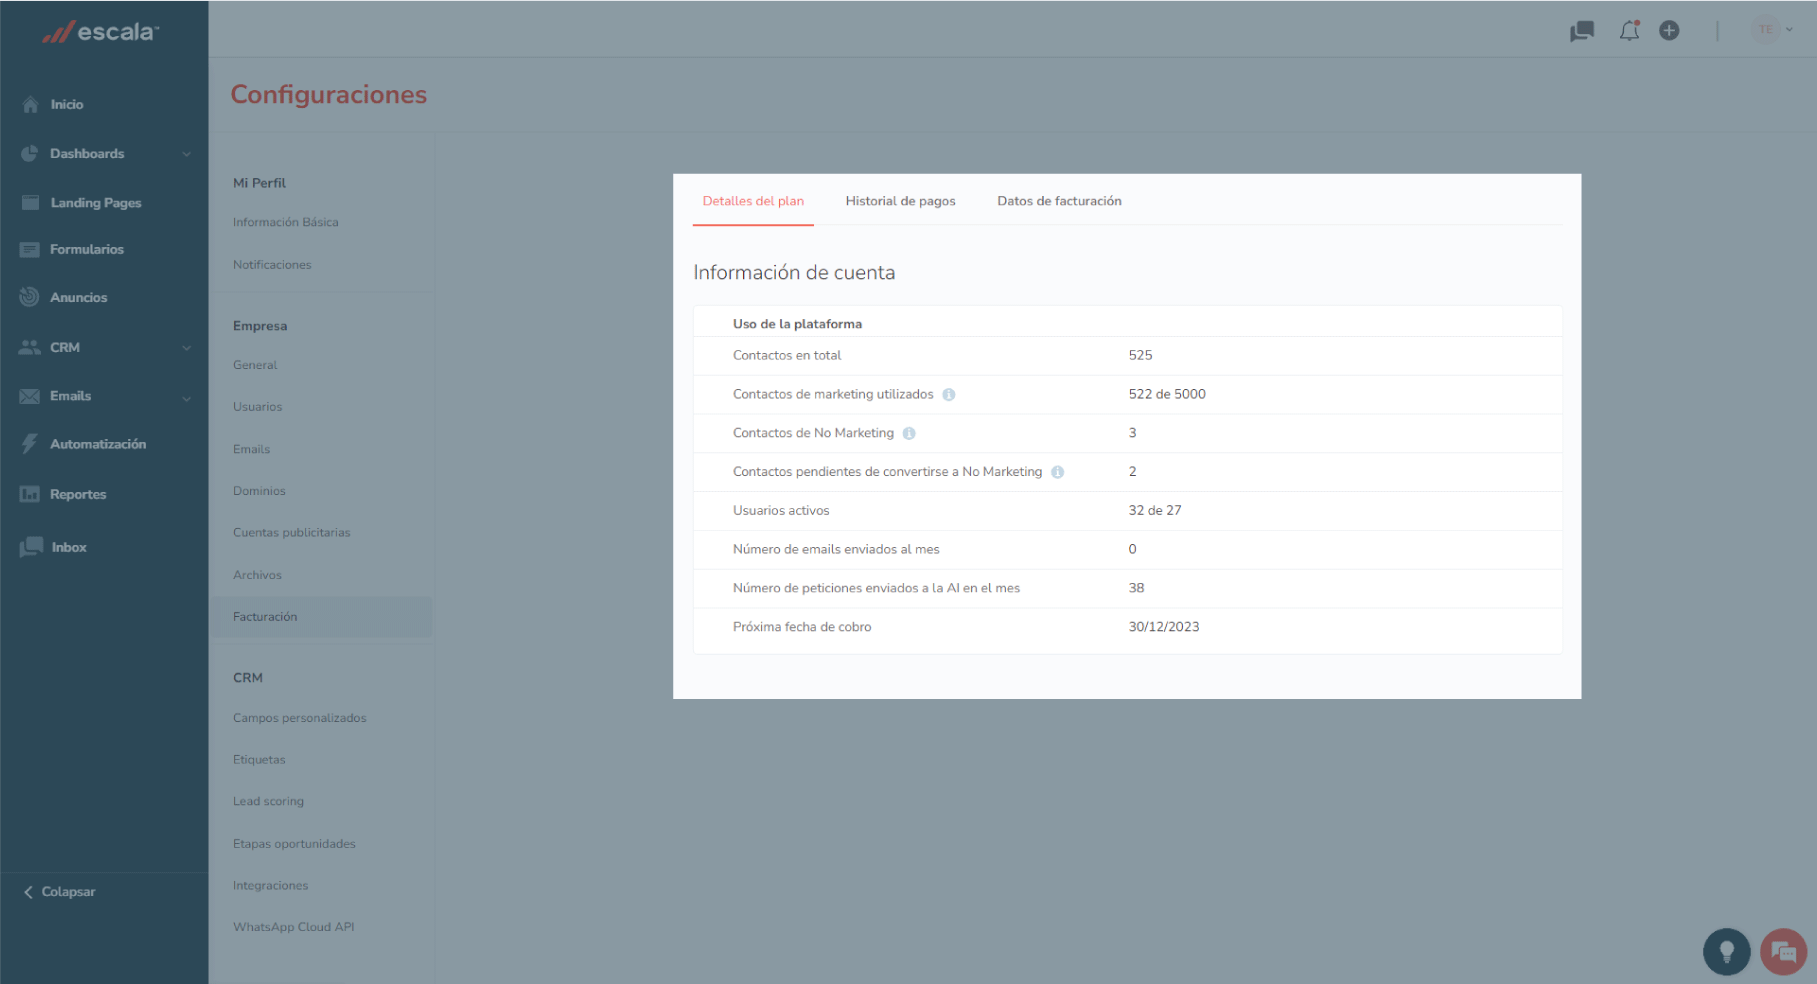Show info for Contactos de No Marketing
This screenshot has height=984, width=1817.
point(909,434)
